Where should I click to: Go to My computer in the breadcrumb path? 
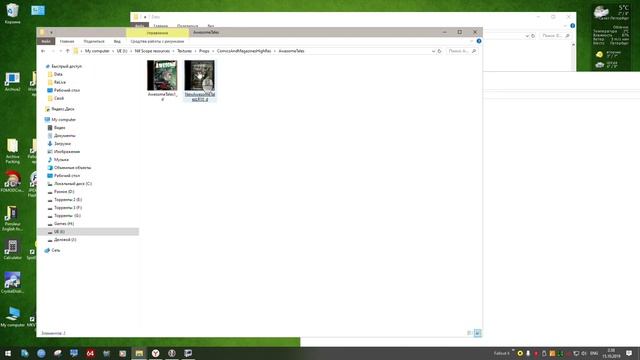[97, 51]
